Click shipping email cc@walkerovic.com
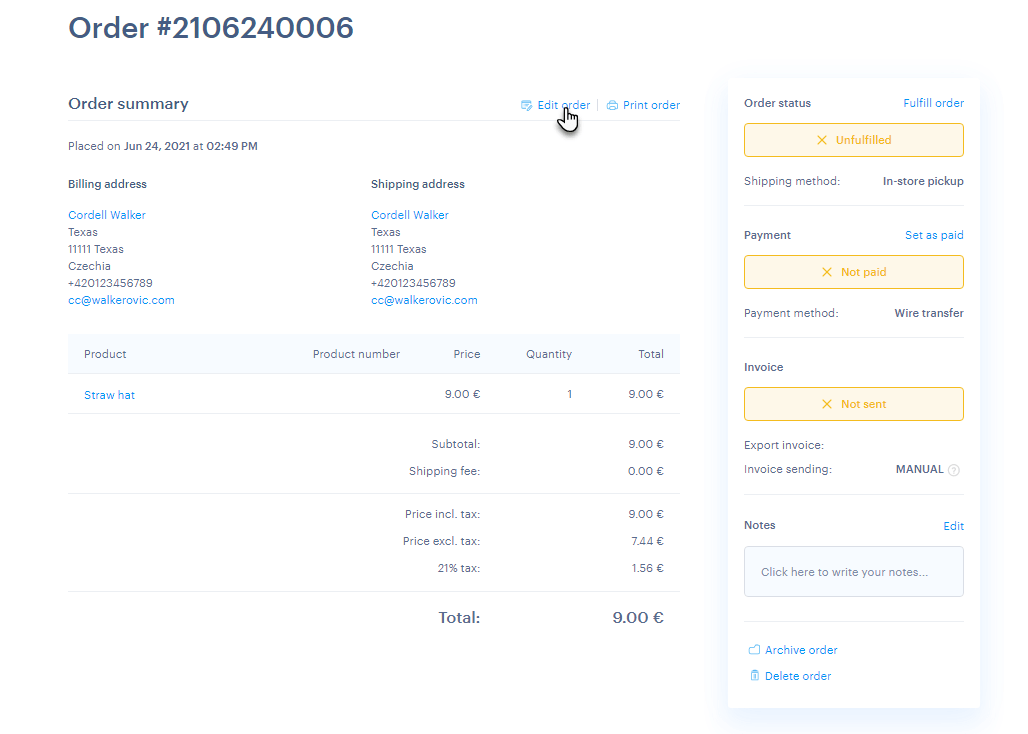 coord(424,300)
